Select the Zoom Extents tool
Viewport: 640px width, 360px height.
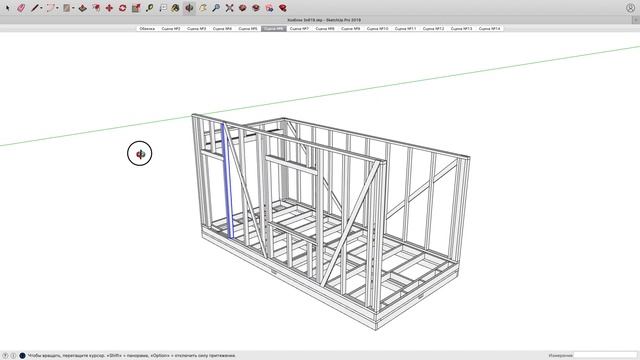[229, 8]
